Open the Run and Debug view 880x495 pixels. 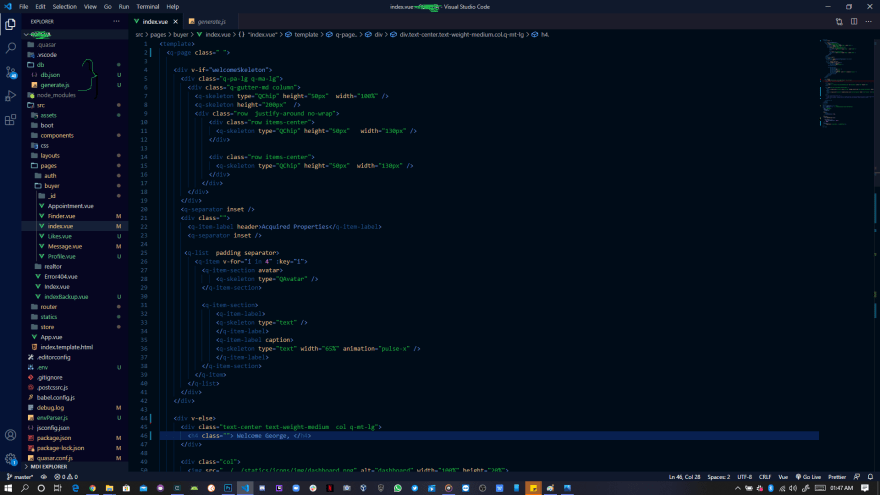click(x=10, y=96)
